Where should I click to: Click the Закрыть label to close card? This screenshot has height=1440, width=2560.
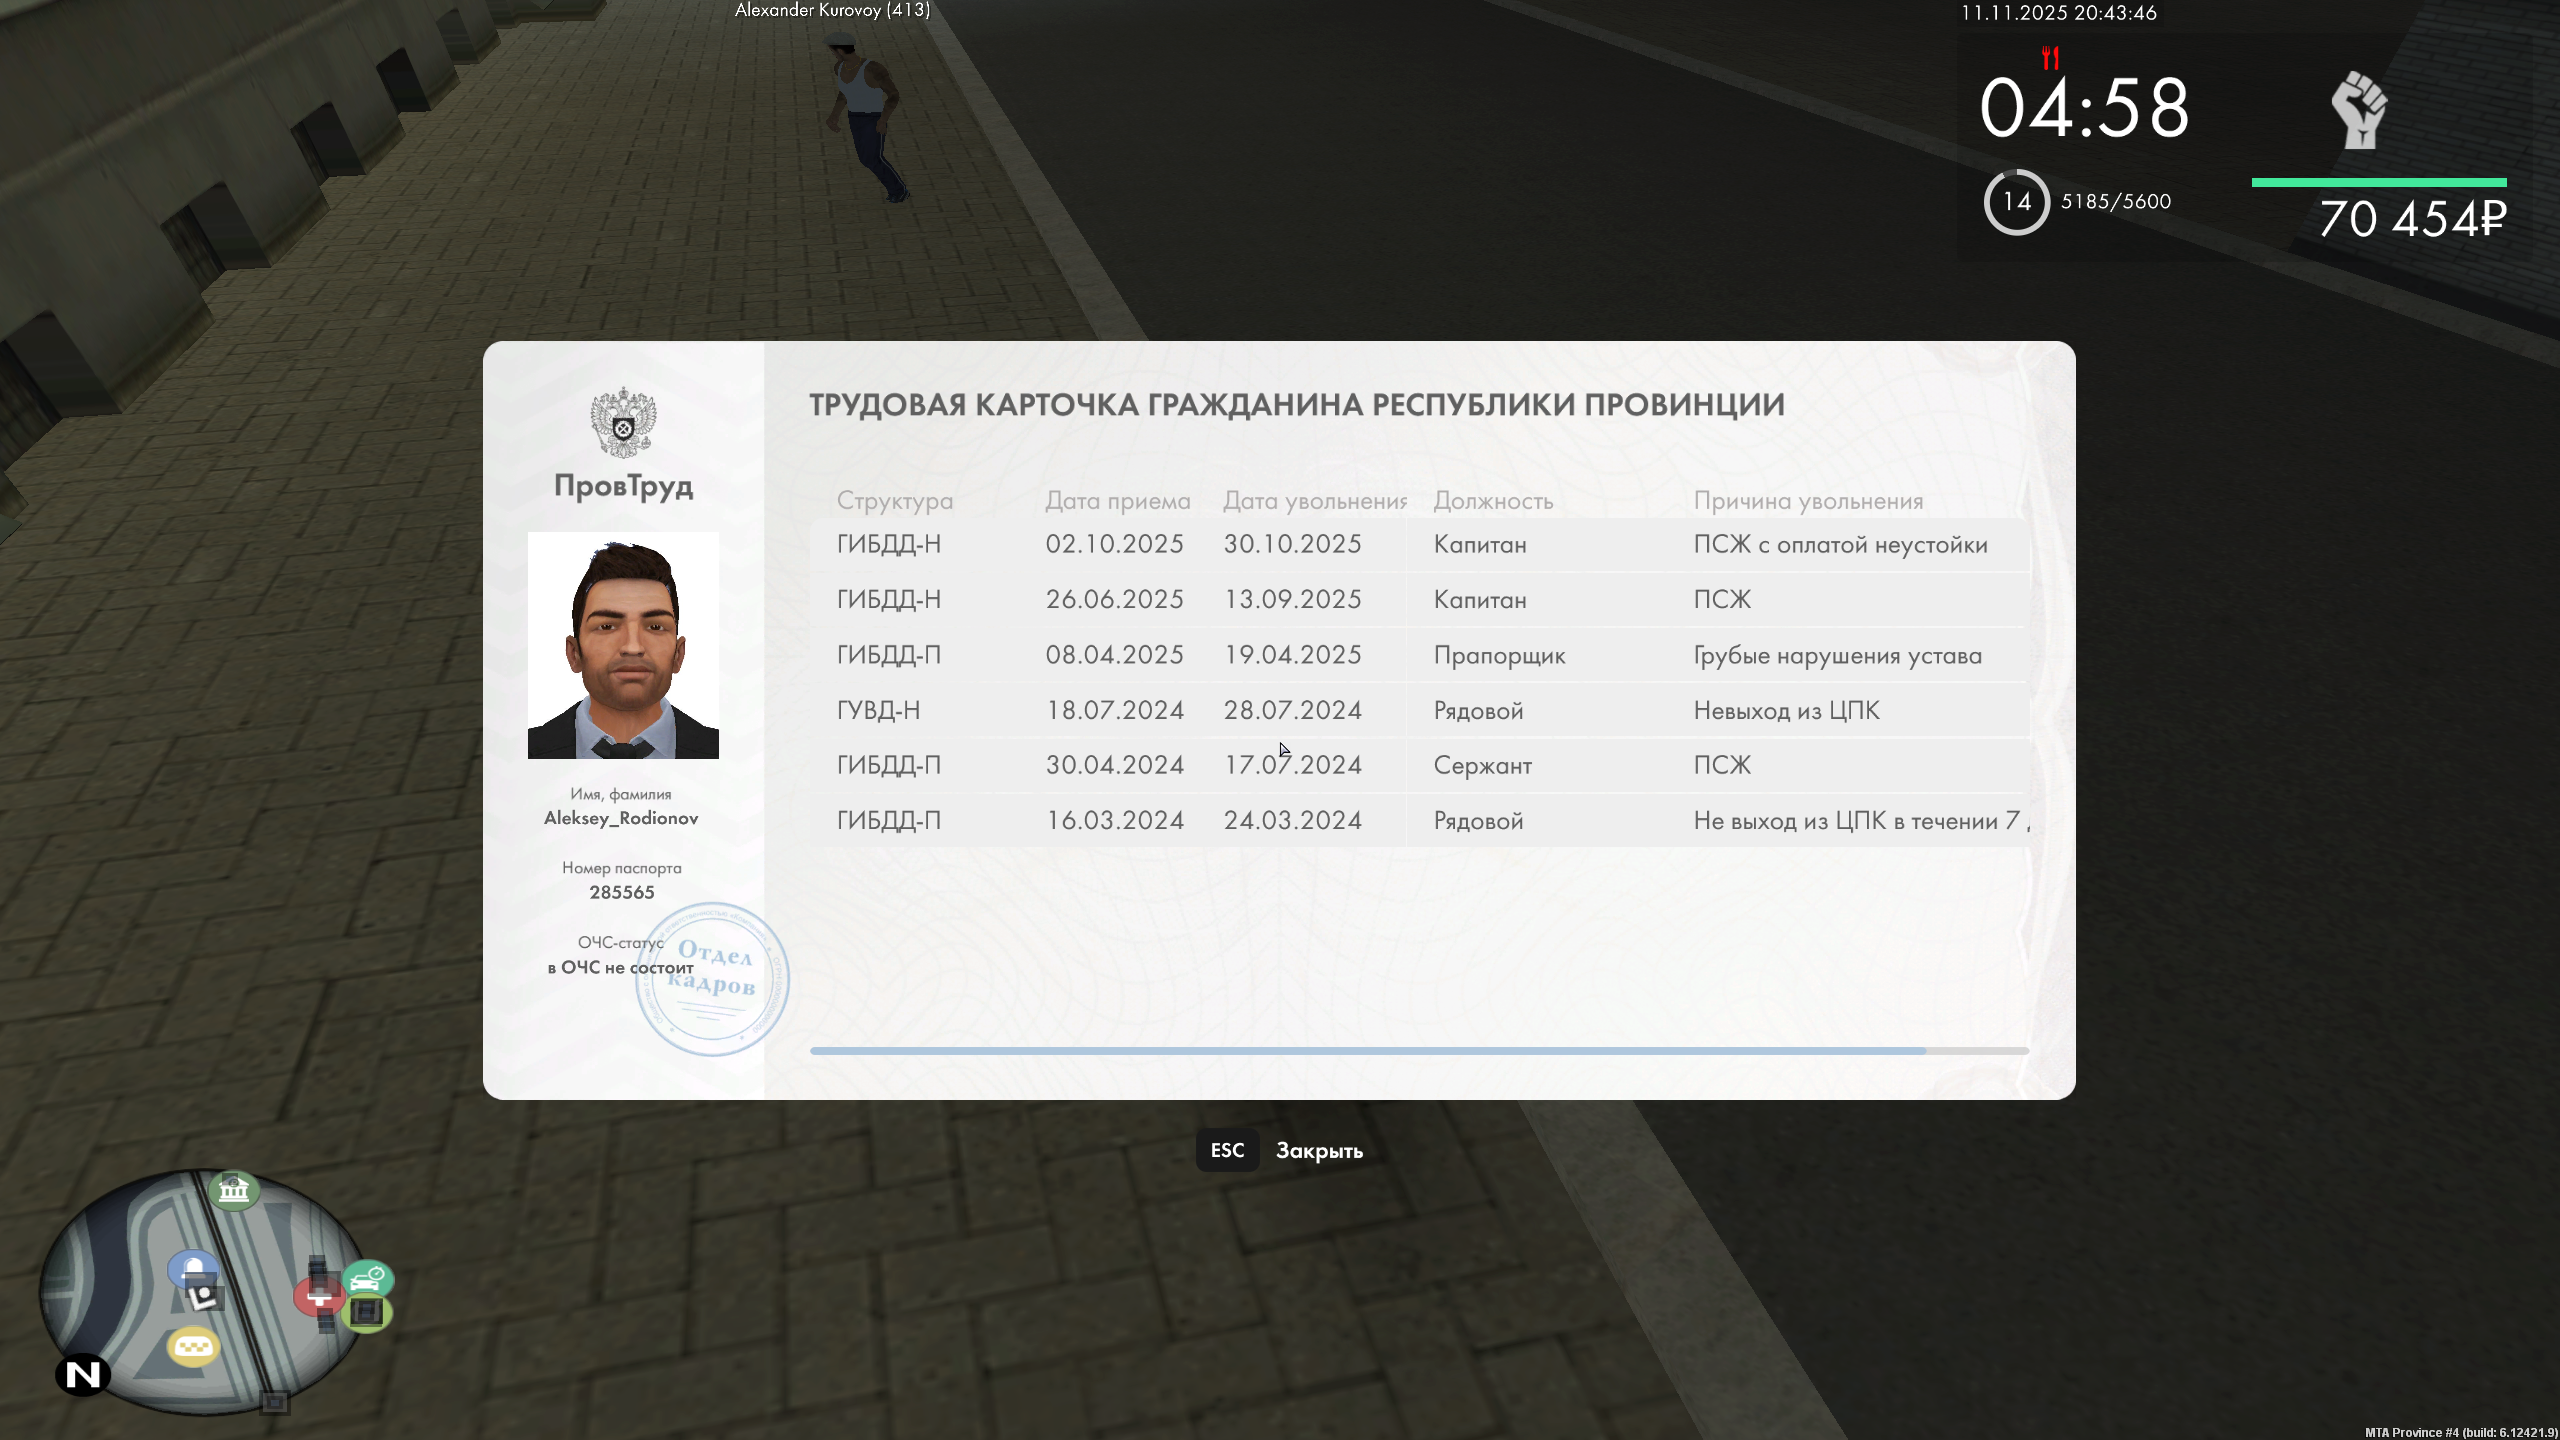[1319, 1151]
